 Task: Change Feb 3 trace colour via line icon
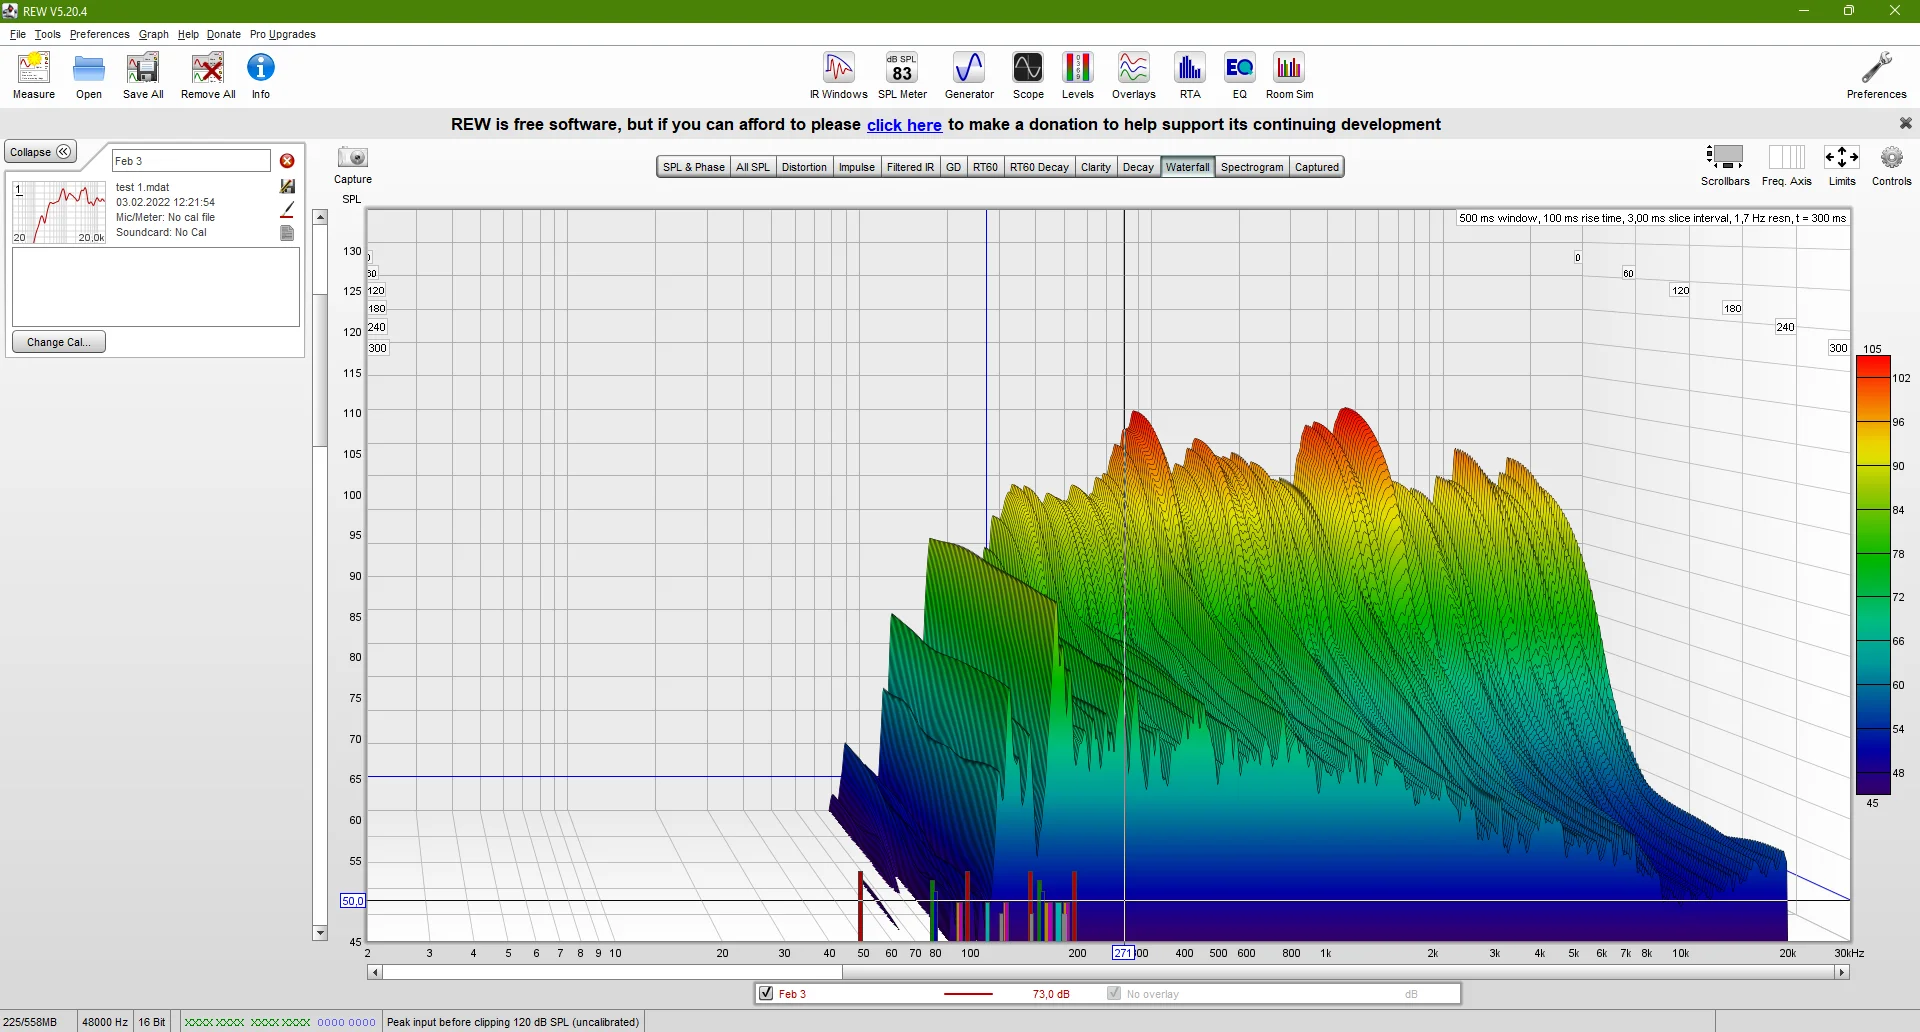click(x=287, y=210)
